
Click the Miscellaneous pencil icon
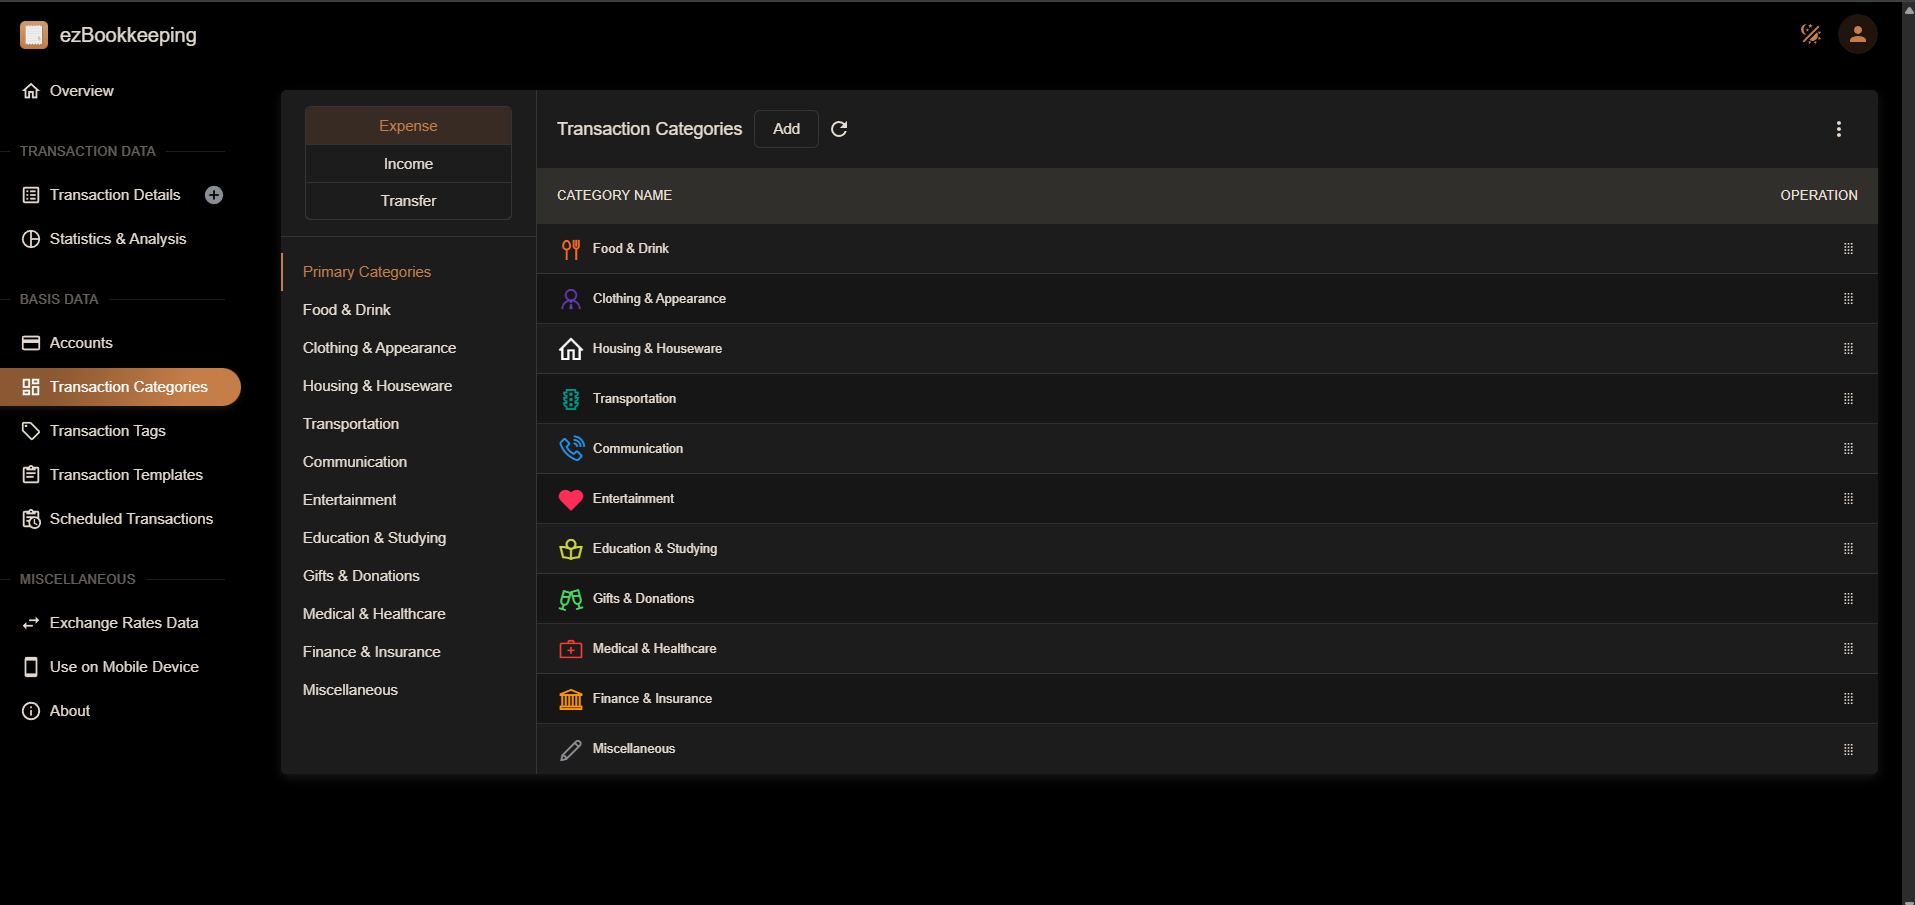pyautogui.click(x=571, y=749)
